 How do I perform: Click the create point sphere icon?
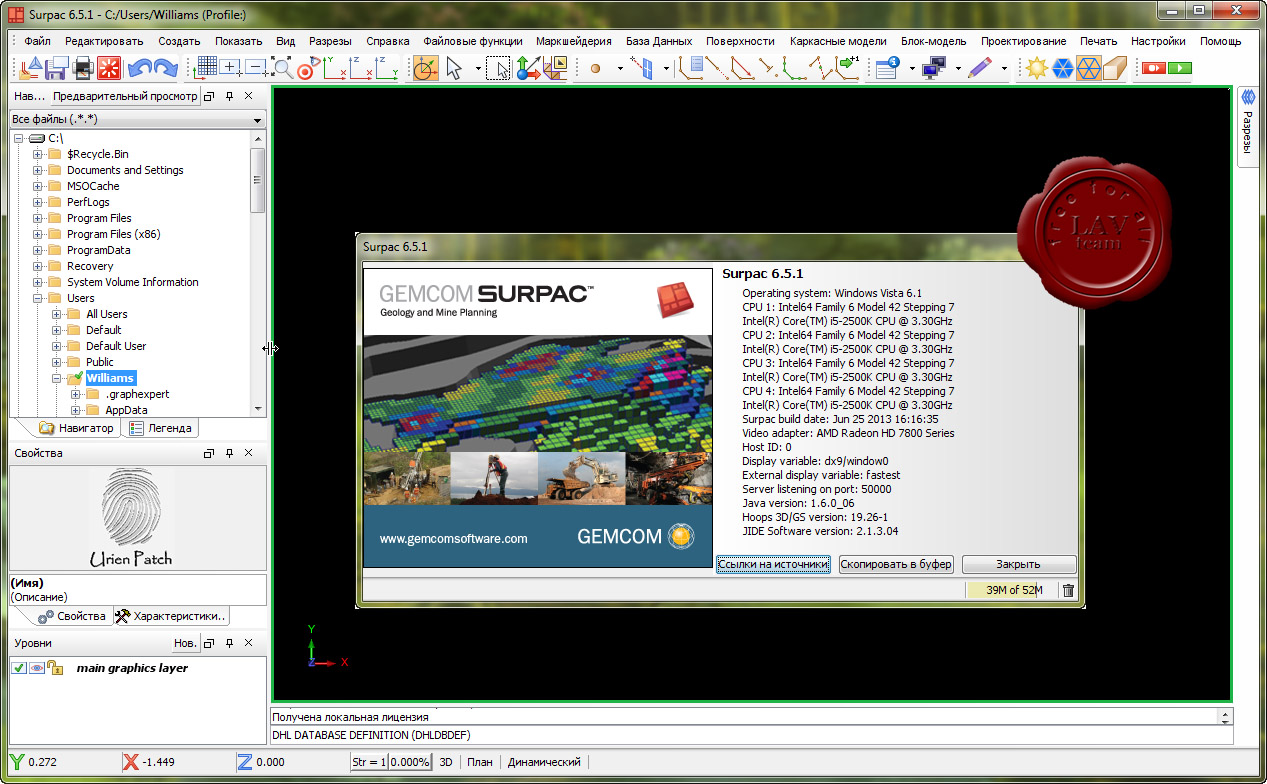coord(595,68)
